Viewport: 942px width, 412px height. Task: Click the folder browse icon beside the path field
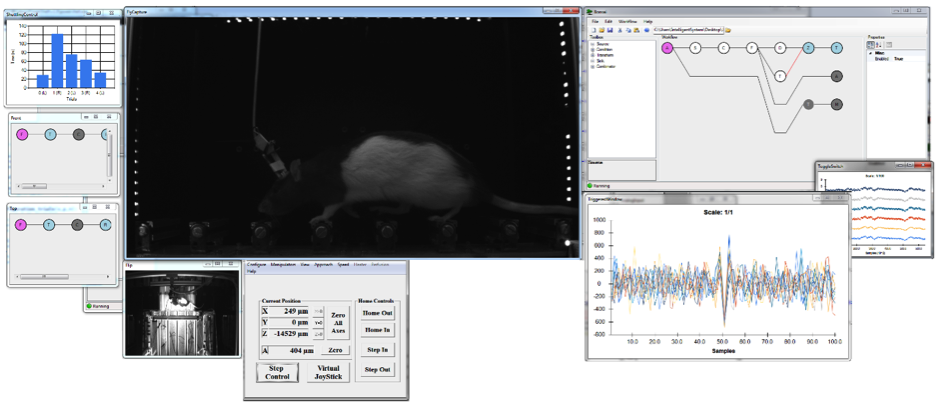pyautogui.click(x=727, y=31)
